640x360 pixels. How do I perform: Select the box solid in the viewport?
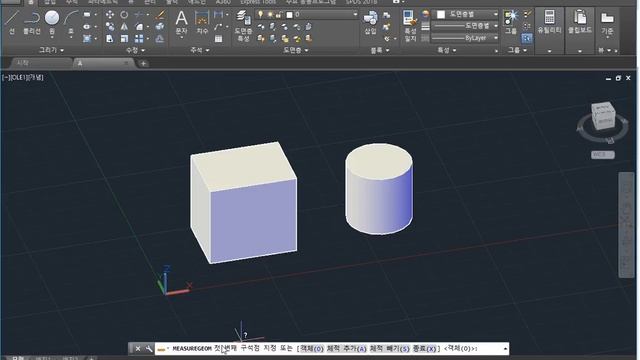(x=244, y=203)
